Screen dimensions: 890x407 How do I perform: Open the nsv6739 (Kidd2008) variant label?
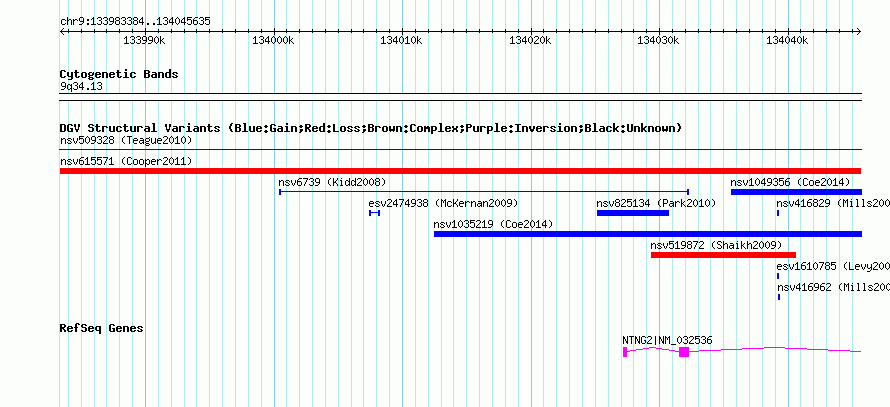332,182
